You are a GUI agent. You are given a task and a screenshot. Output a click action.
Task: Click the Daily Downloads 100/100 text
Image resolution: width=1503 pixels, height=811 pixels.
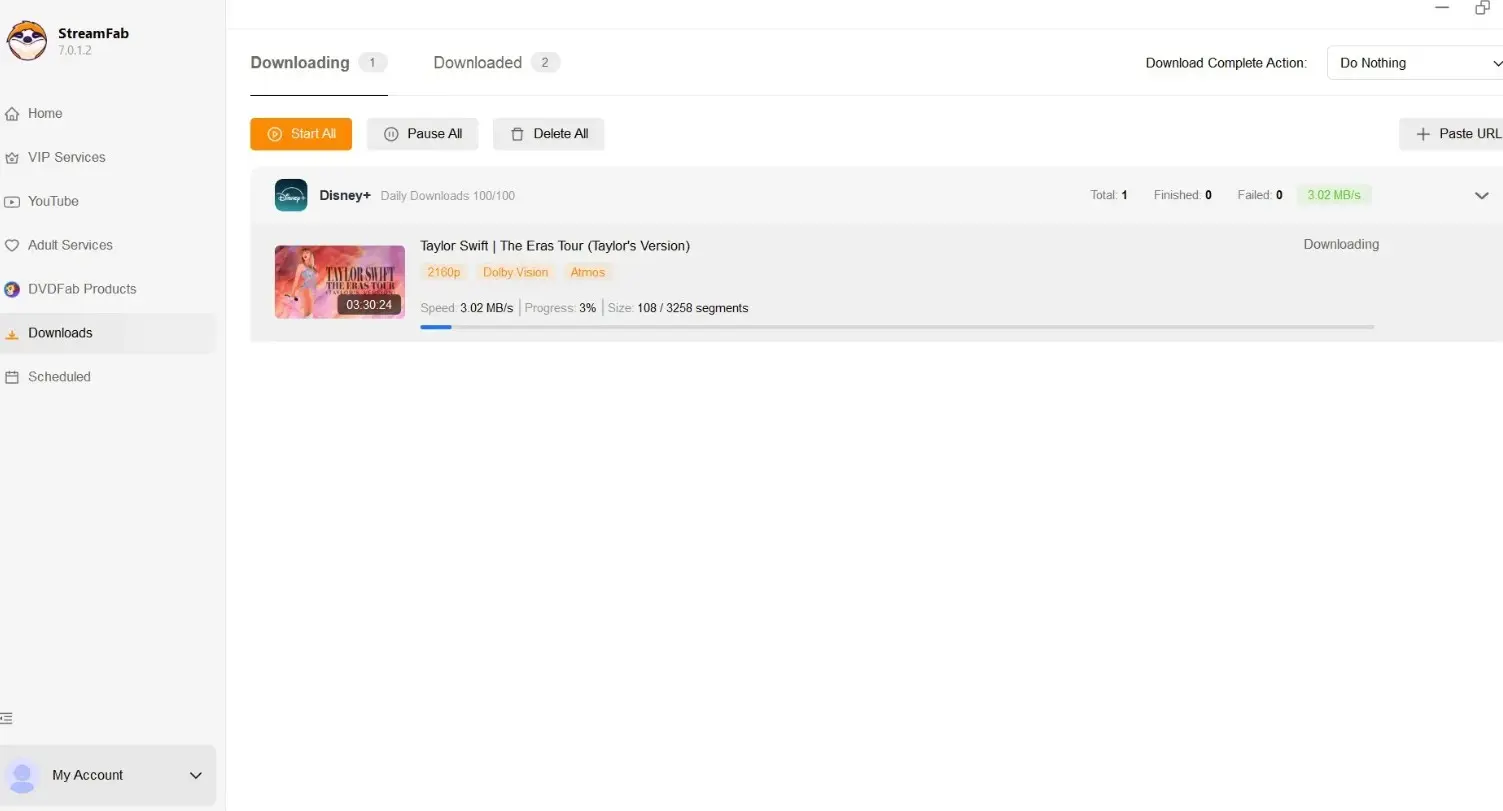point(448,196)
